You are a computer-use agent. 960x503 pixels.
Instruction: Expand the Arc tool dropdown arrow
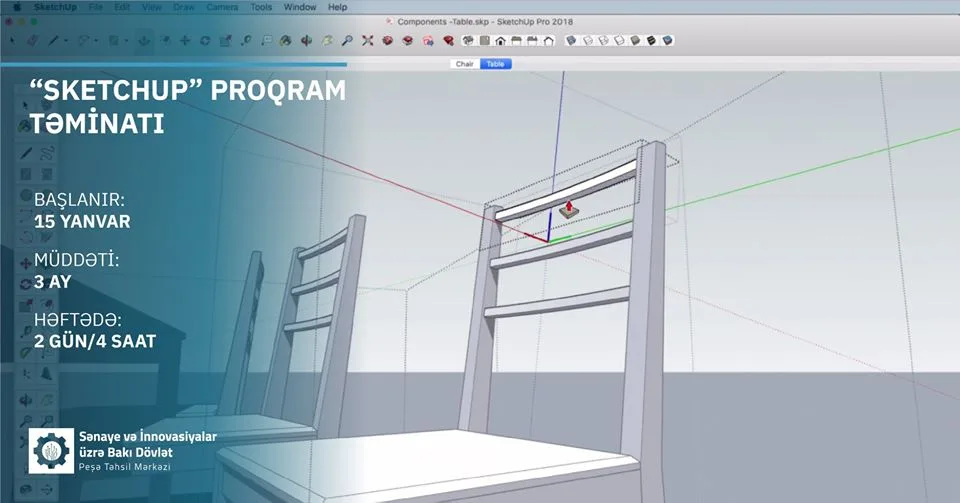(x=96, y=41)
